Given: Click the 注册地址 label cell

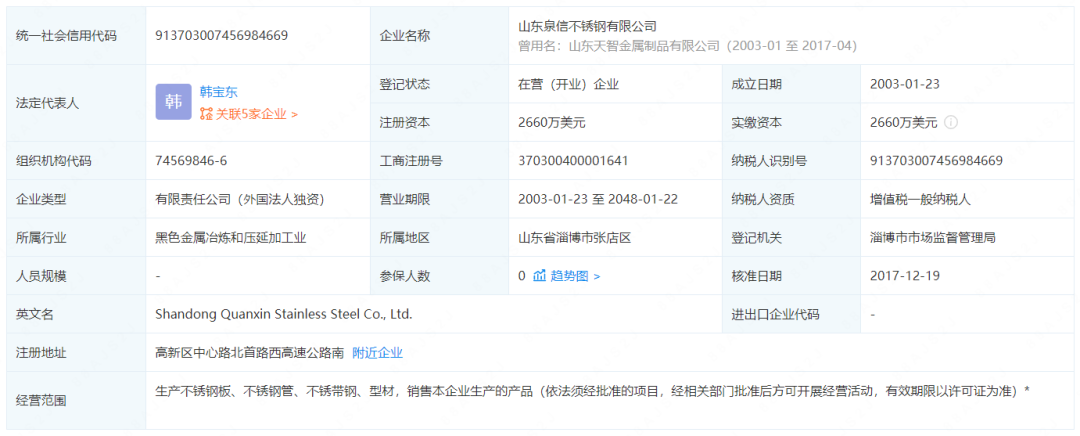Looking at the screenshot, I should [76, 353].
